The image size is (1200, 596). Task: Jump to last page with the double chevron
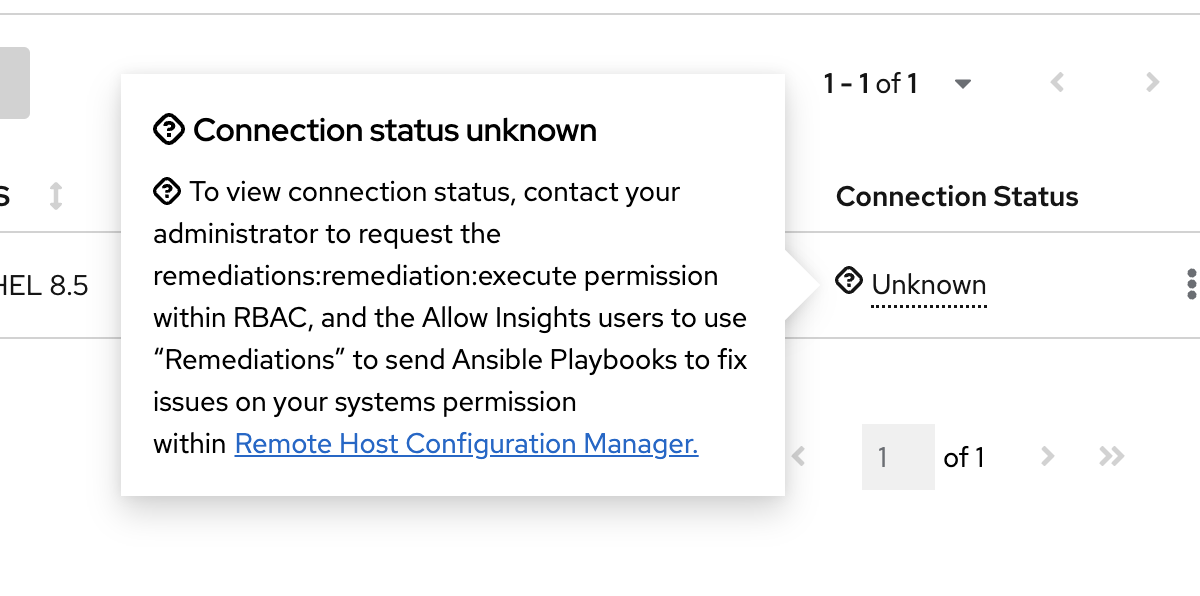[x=1111, y=457]
